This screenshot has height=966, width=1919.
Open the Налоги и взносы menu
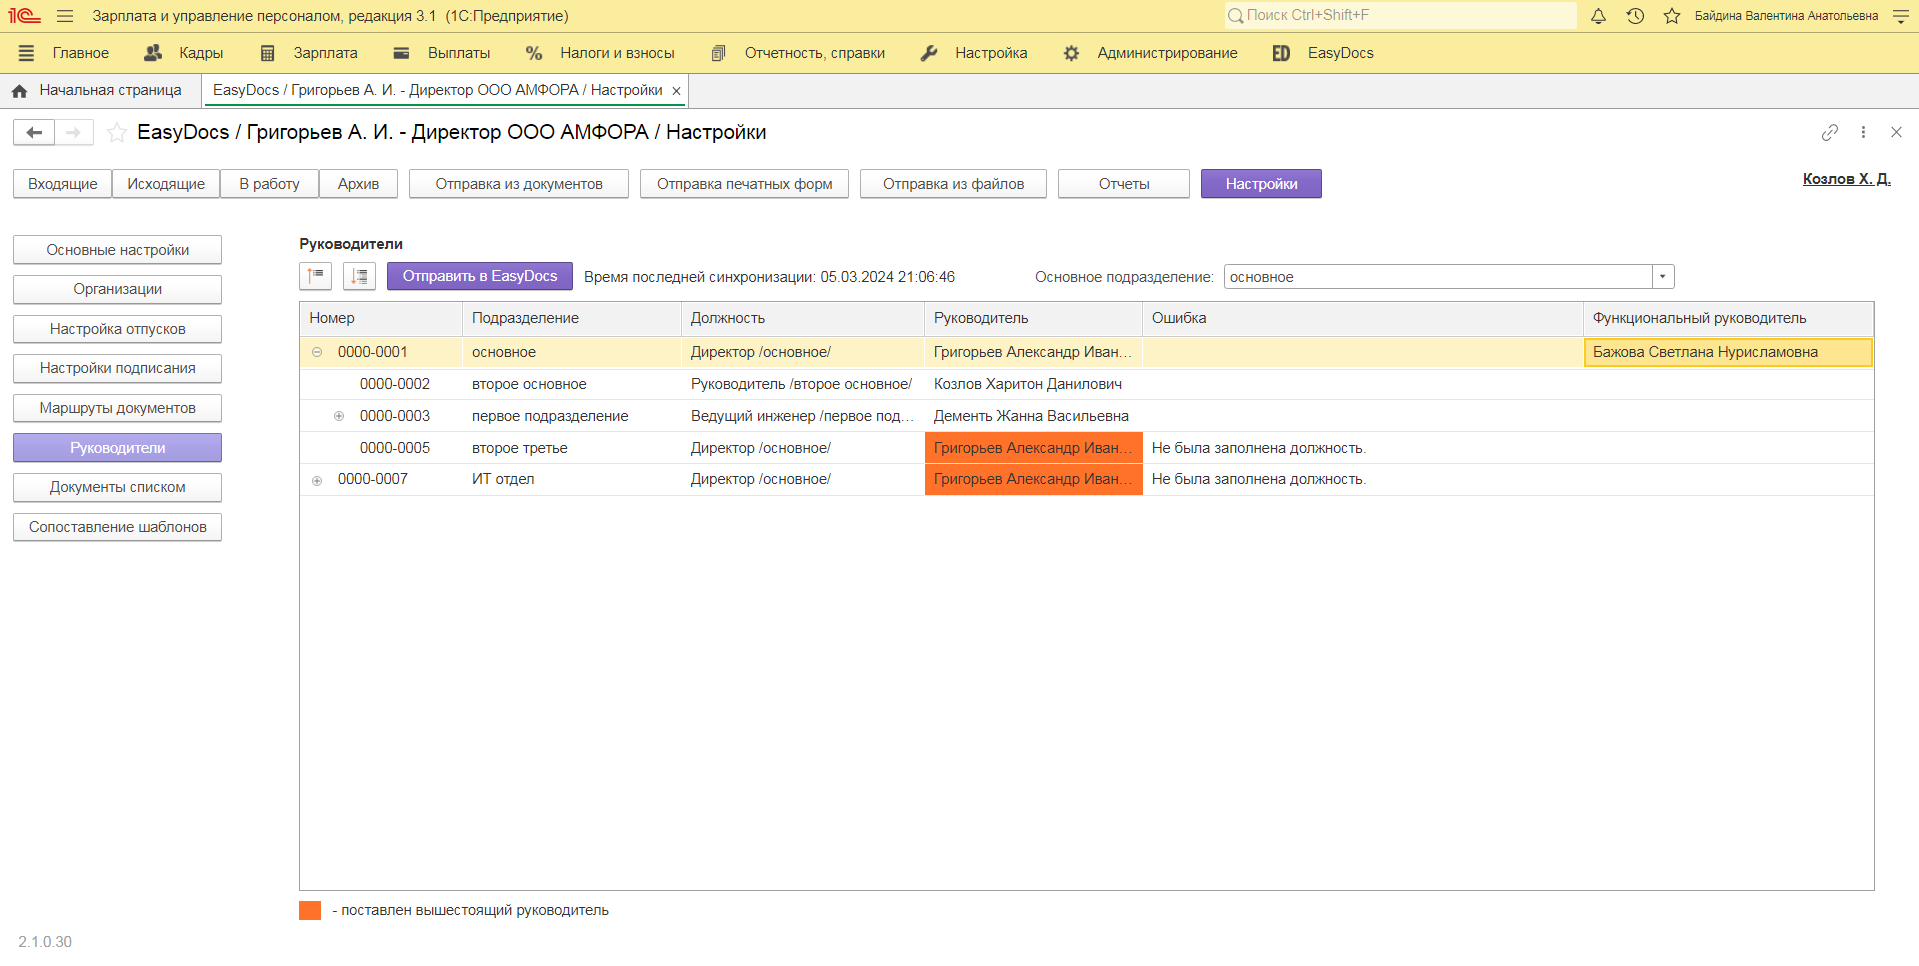pos(617,53)
